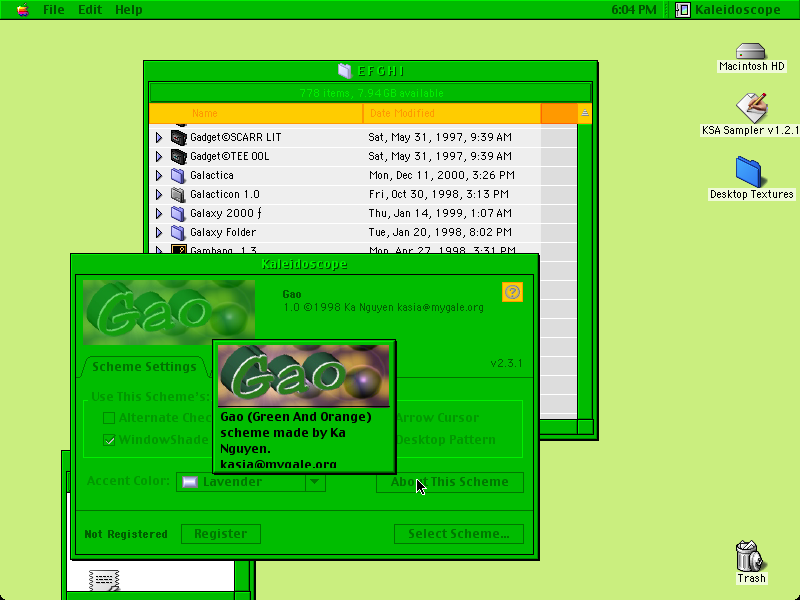This screenshot has width=800, height=600.
Task: Click the Gadget©TEE OOL file icon
Action: (178, 156)
